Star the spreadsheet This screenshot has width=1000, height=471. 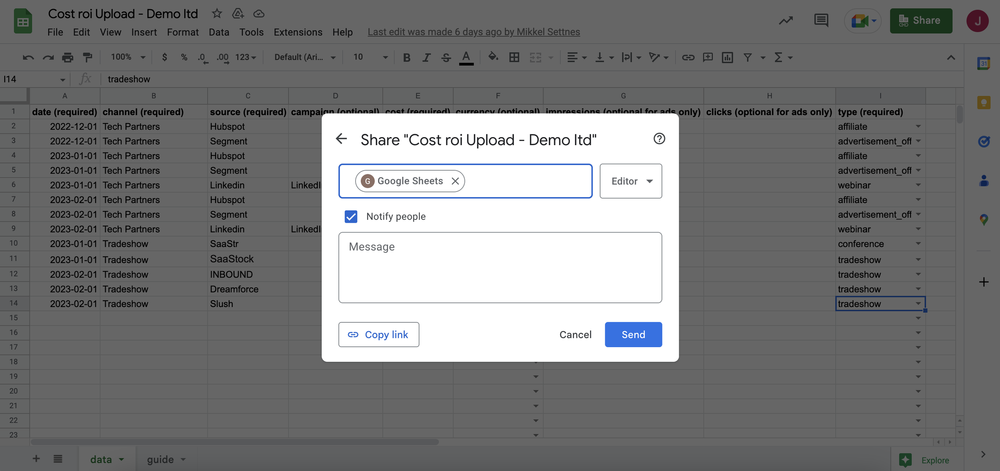click(217, 13)
